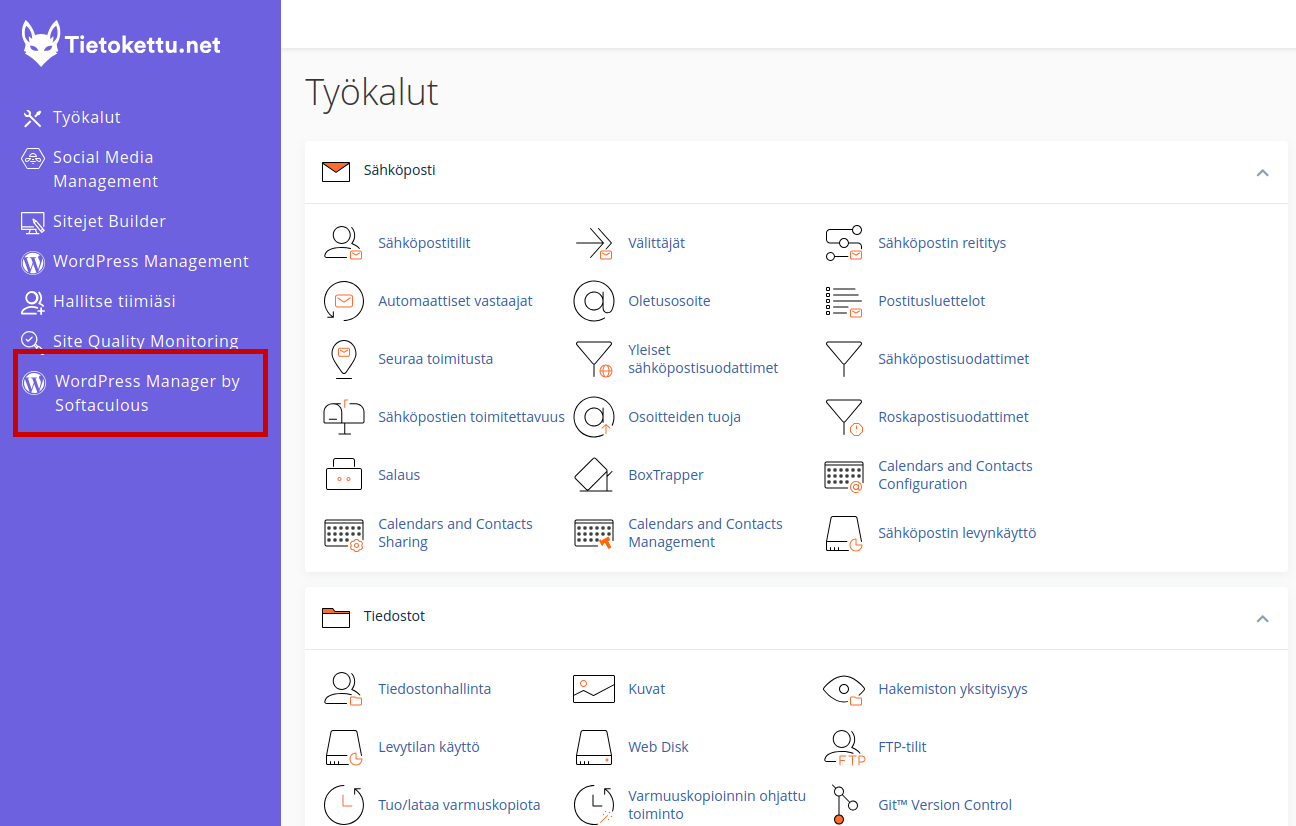Click the Hakemiston yksityisyys eye icon
The width and height of the screenshot is (1296, 826).
(843, 689)
